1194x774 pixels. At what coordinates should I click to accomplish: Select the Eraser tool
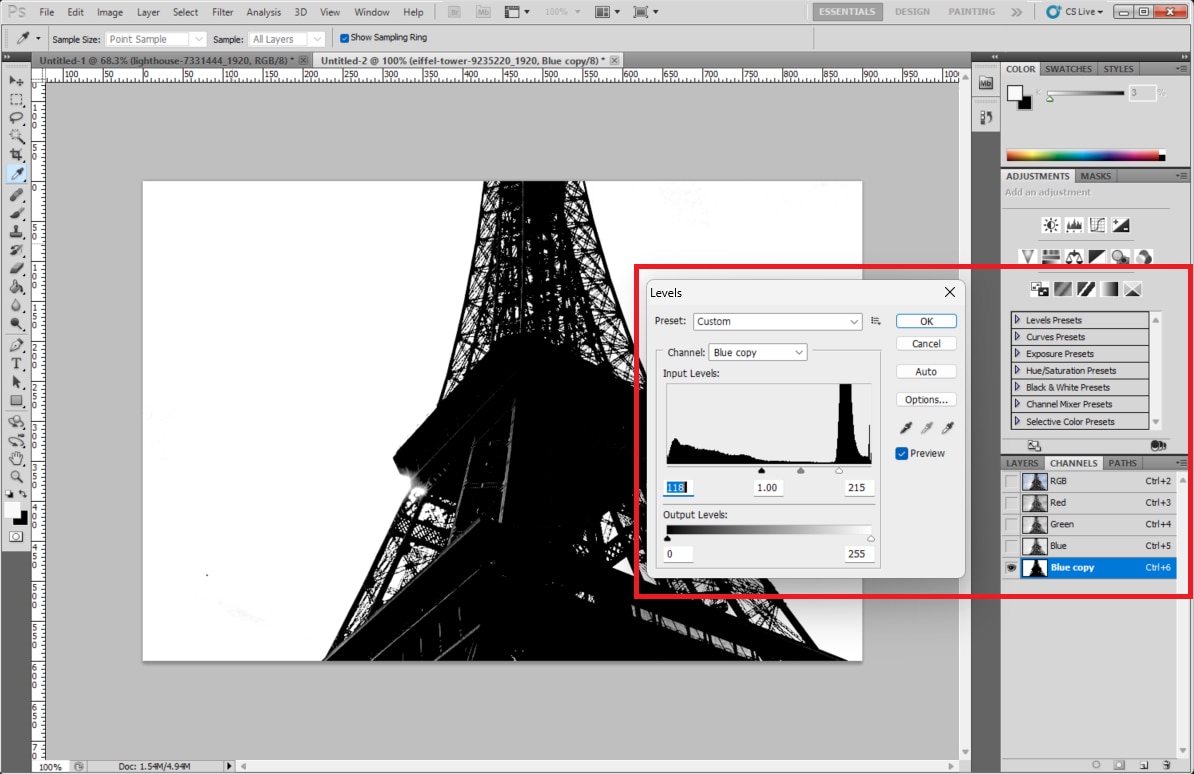tap(16, 268)
